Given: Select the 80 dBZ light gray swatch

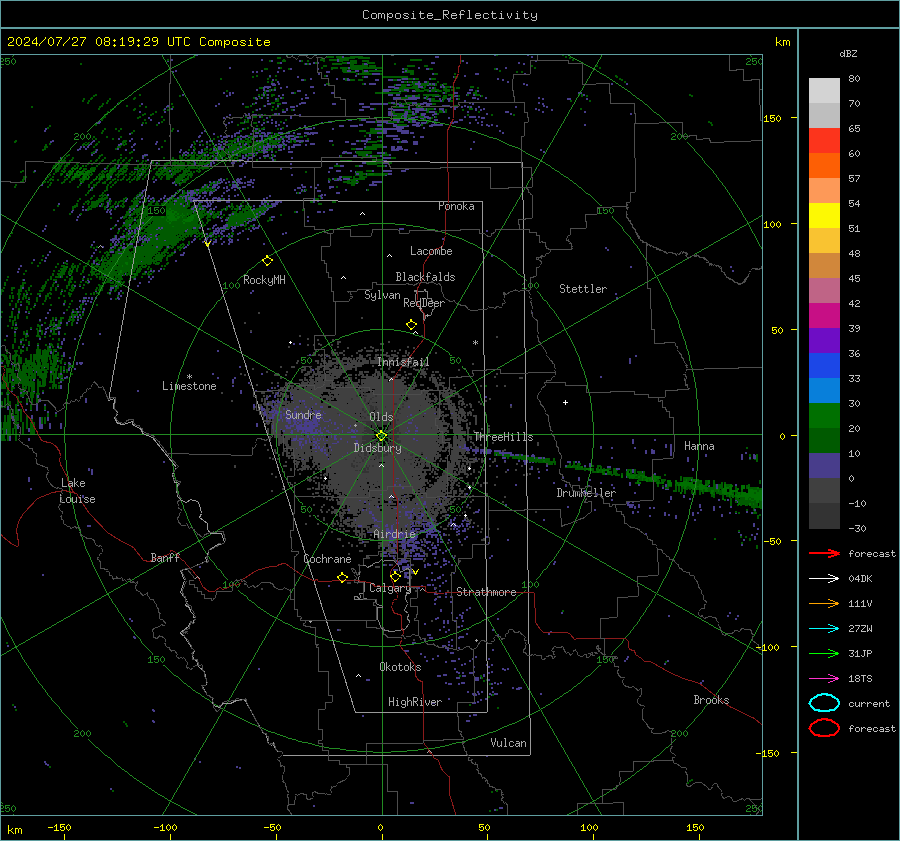Looking at the screenshot, I should 824,90.
